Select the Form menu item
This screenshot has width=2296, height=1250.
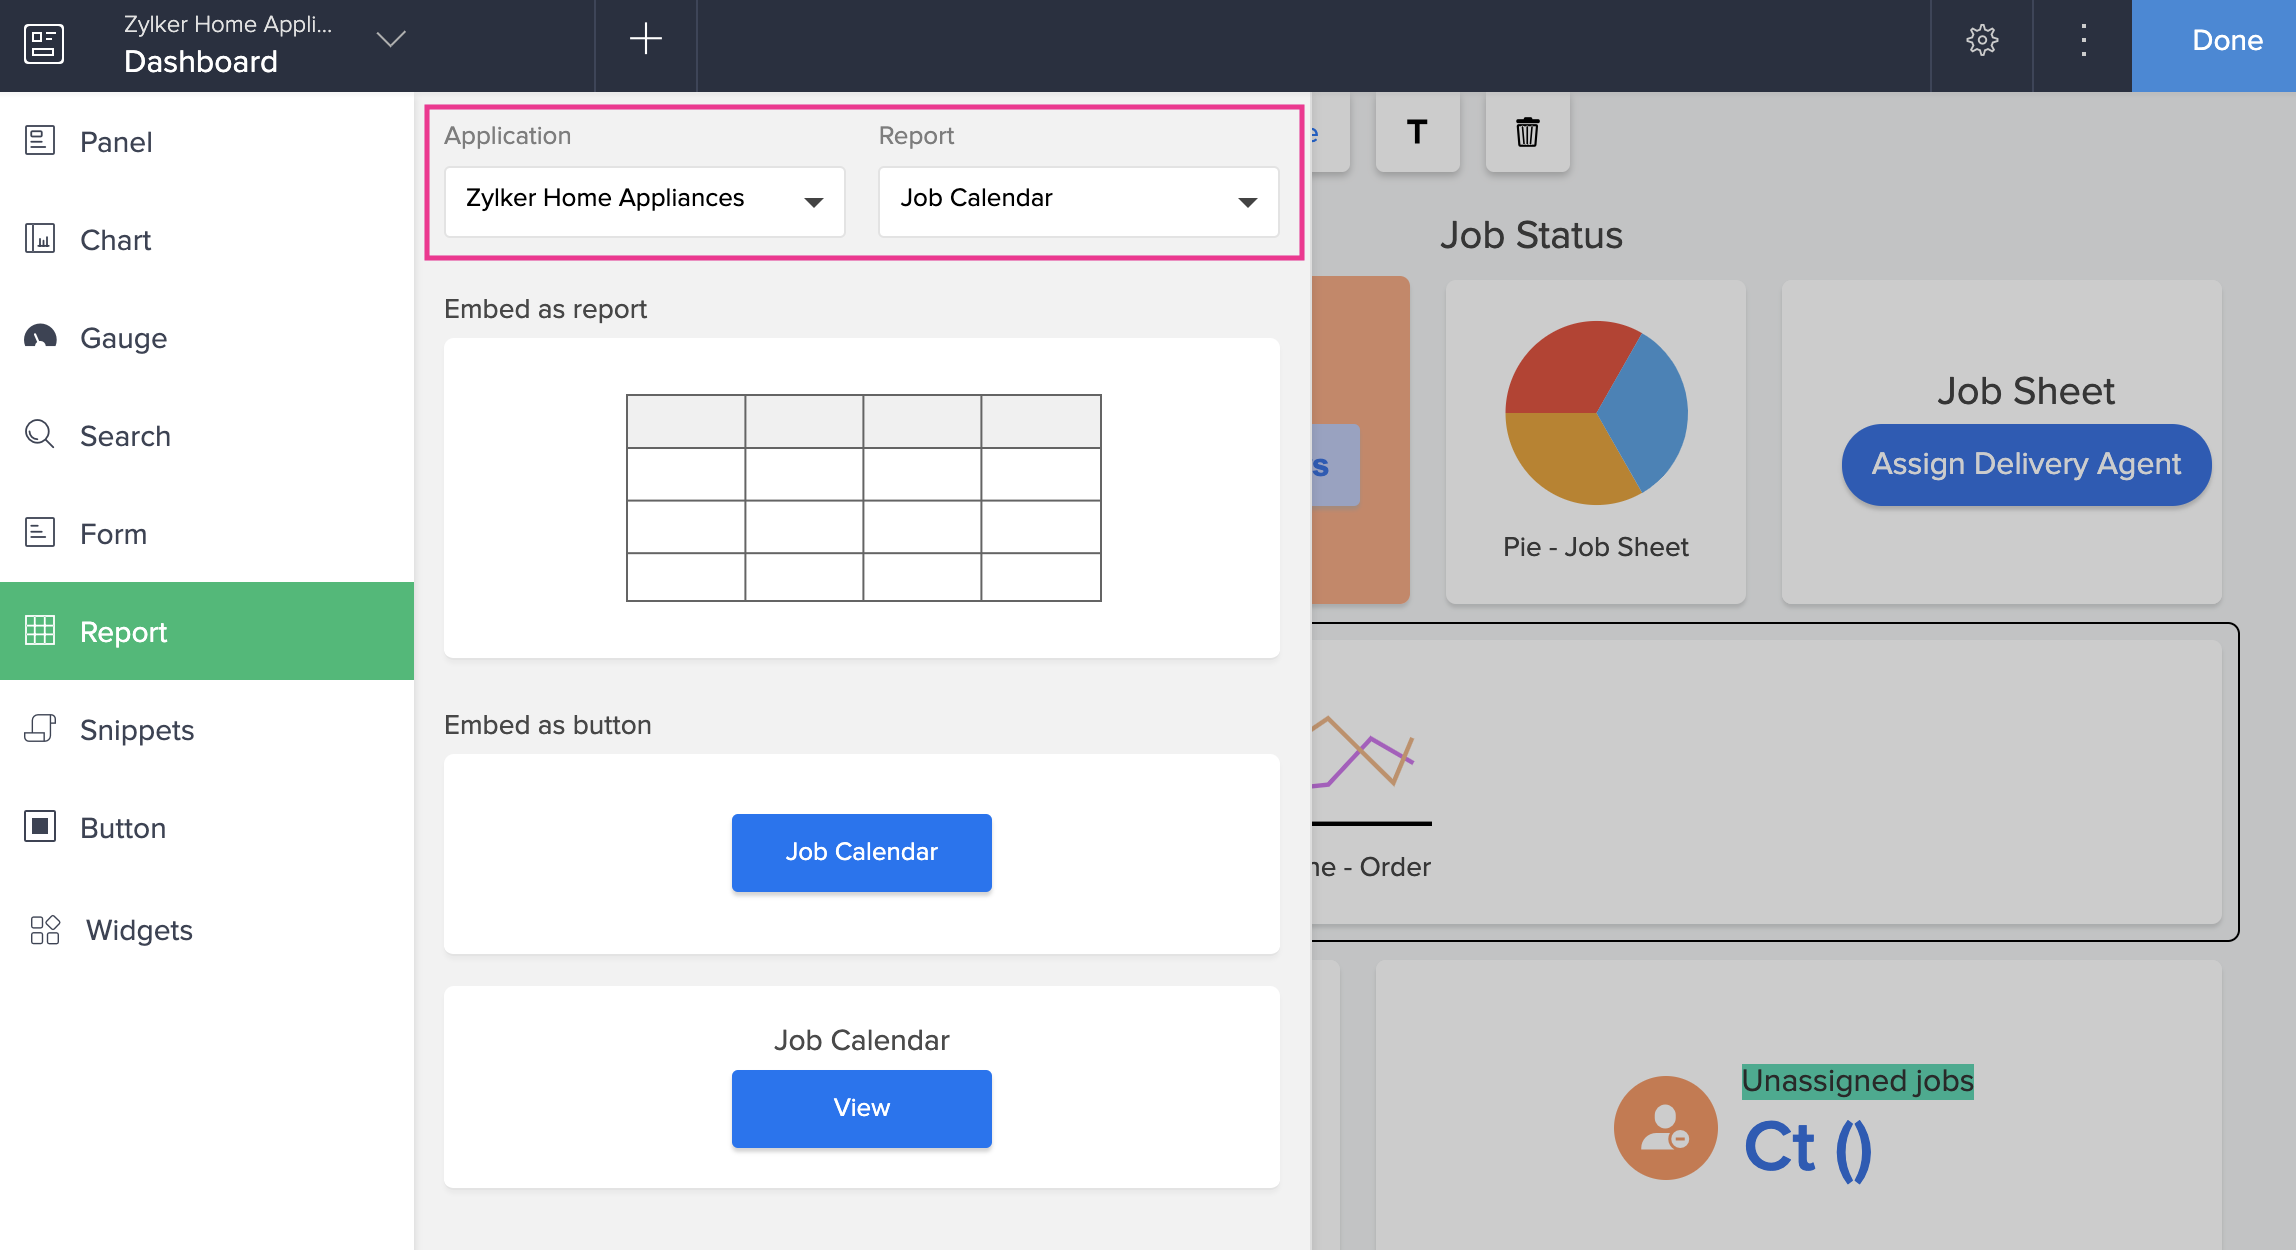pos(207,533)
